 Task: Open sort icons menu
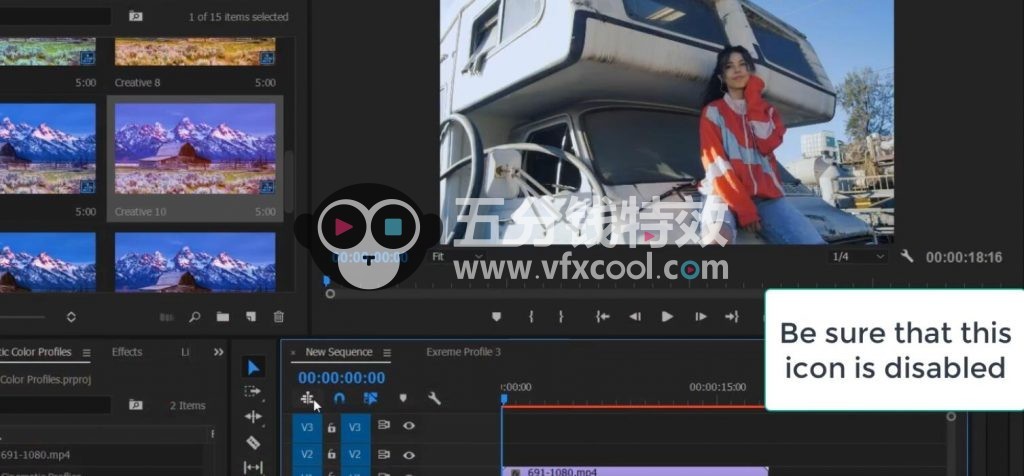(x=71, y=317)
